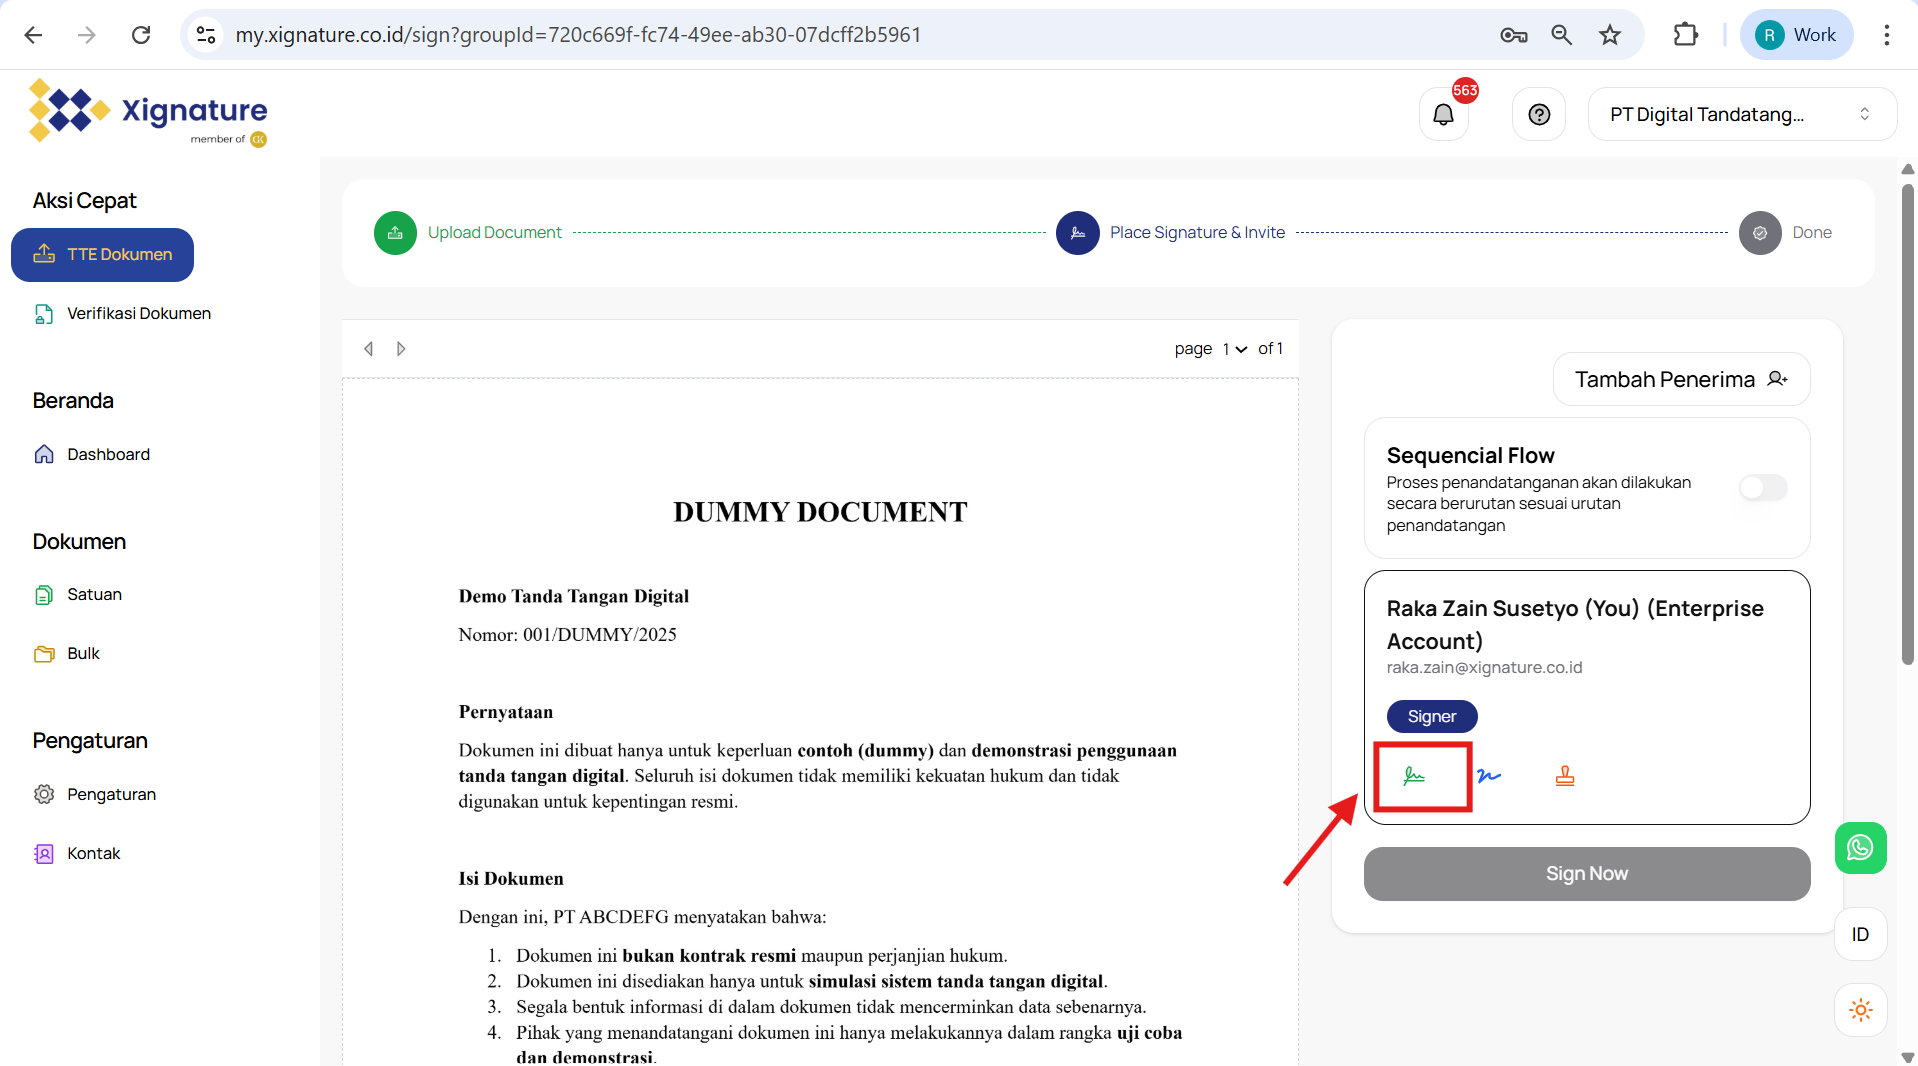Open the help question mark icon
The height and width of the screenshot is (1066, 1918).
tap(1539, 115)
